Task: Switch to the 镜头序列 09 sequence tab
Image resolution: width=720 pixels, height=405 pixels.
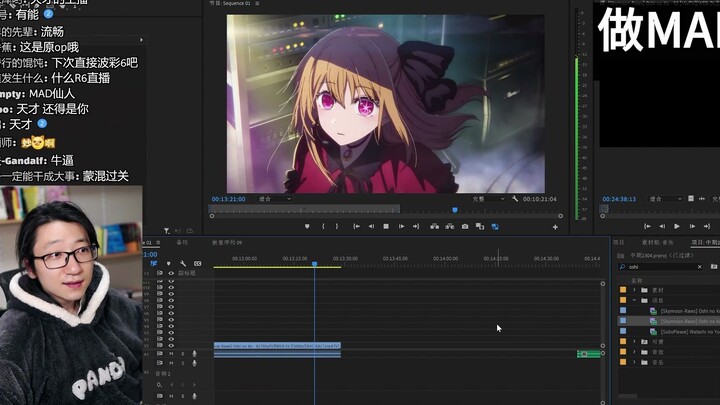Action: [227, 242]
